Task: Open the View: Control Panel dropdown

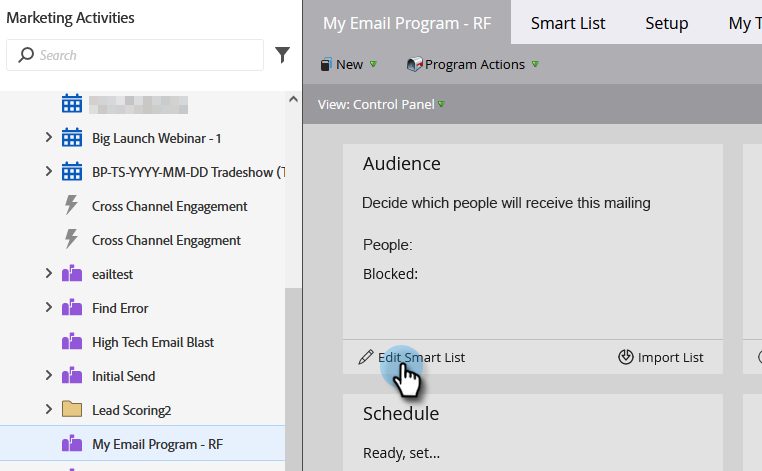Action: click(381, 104)
